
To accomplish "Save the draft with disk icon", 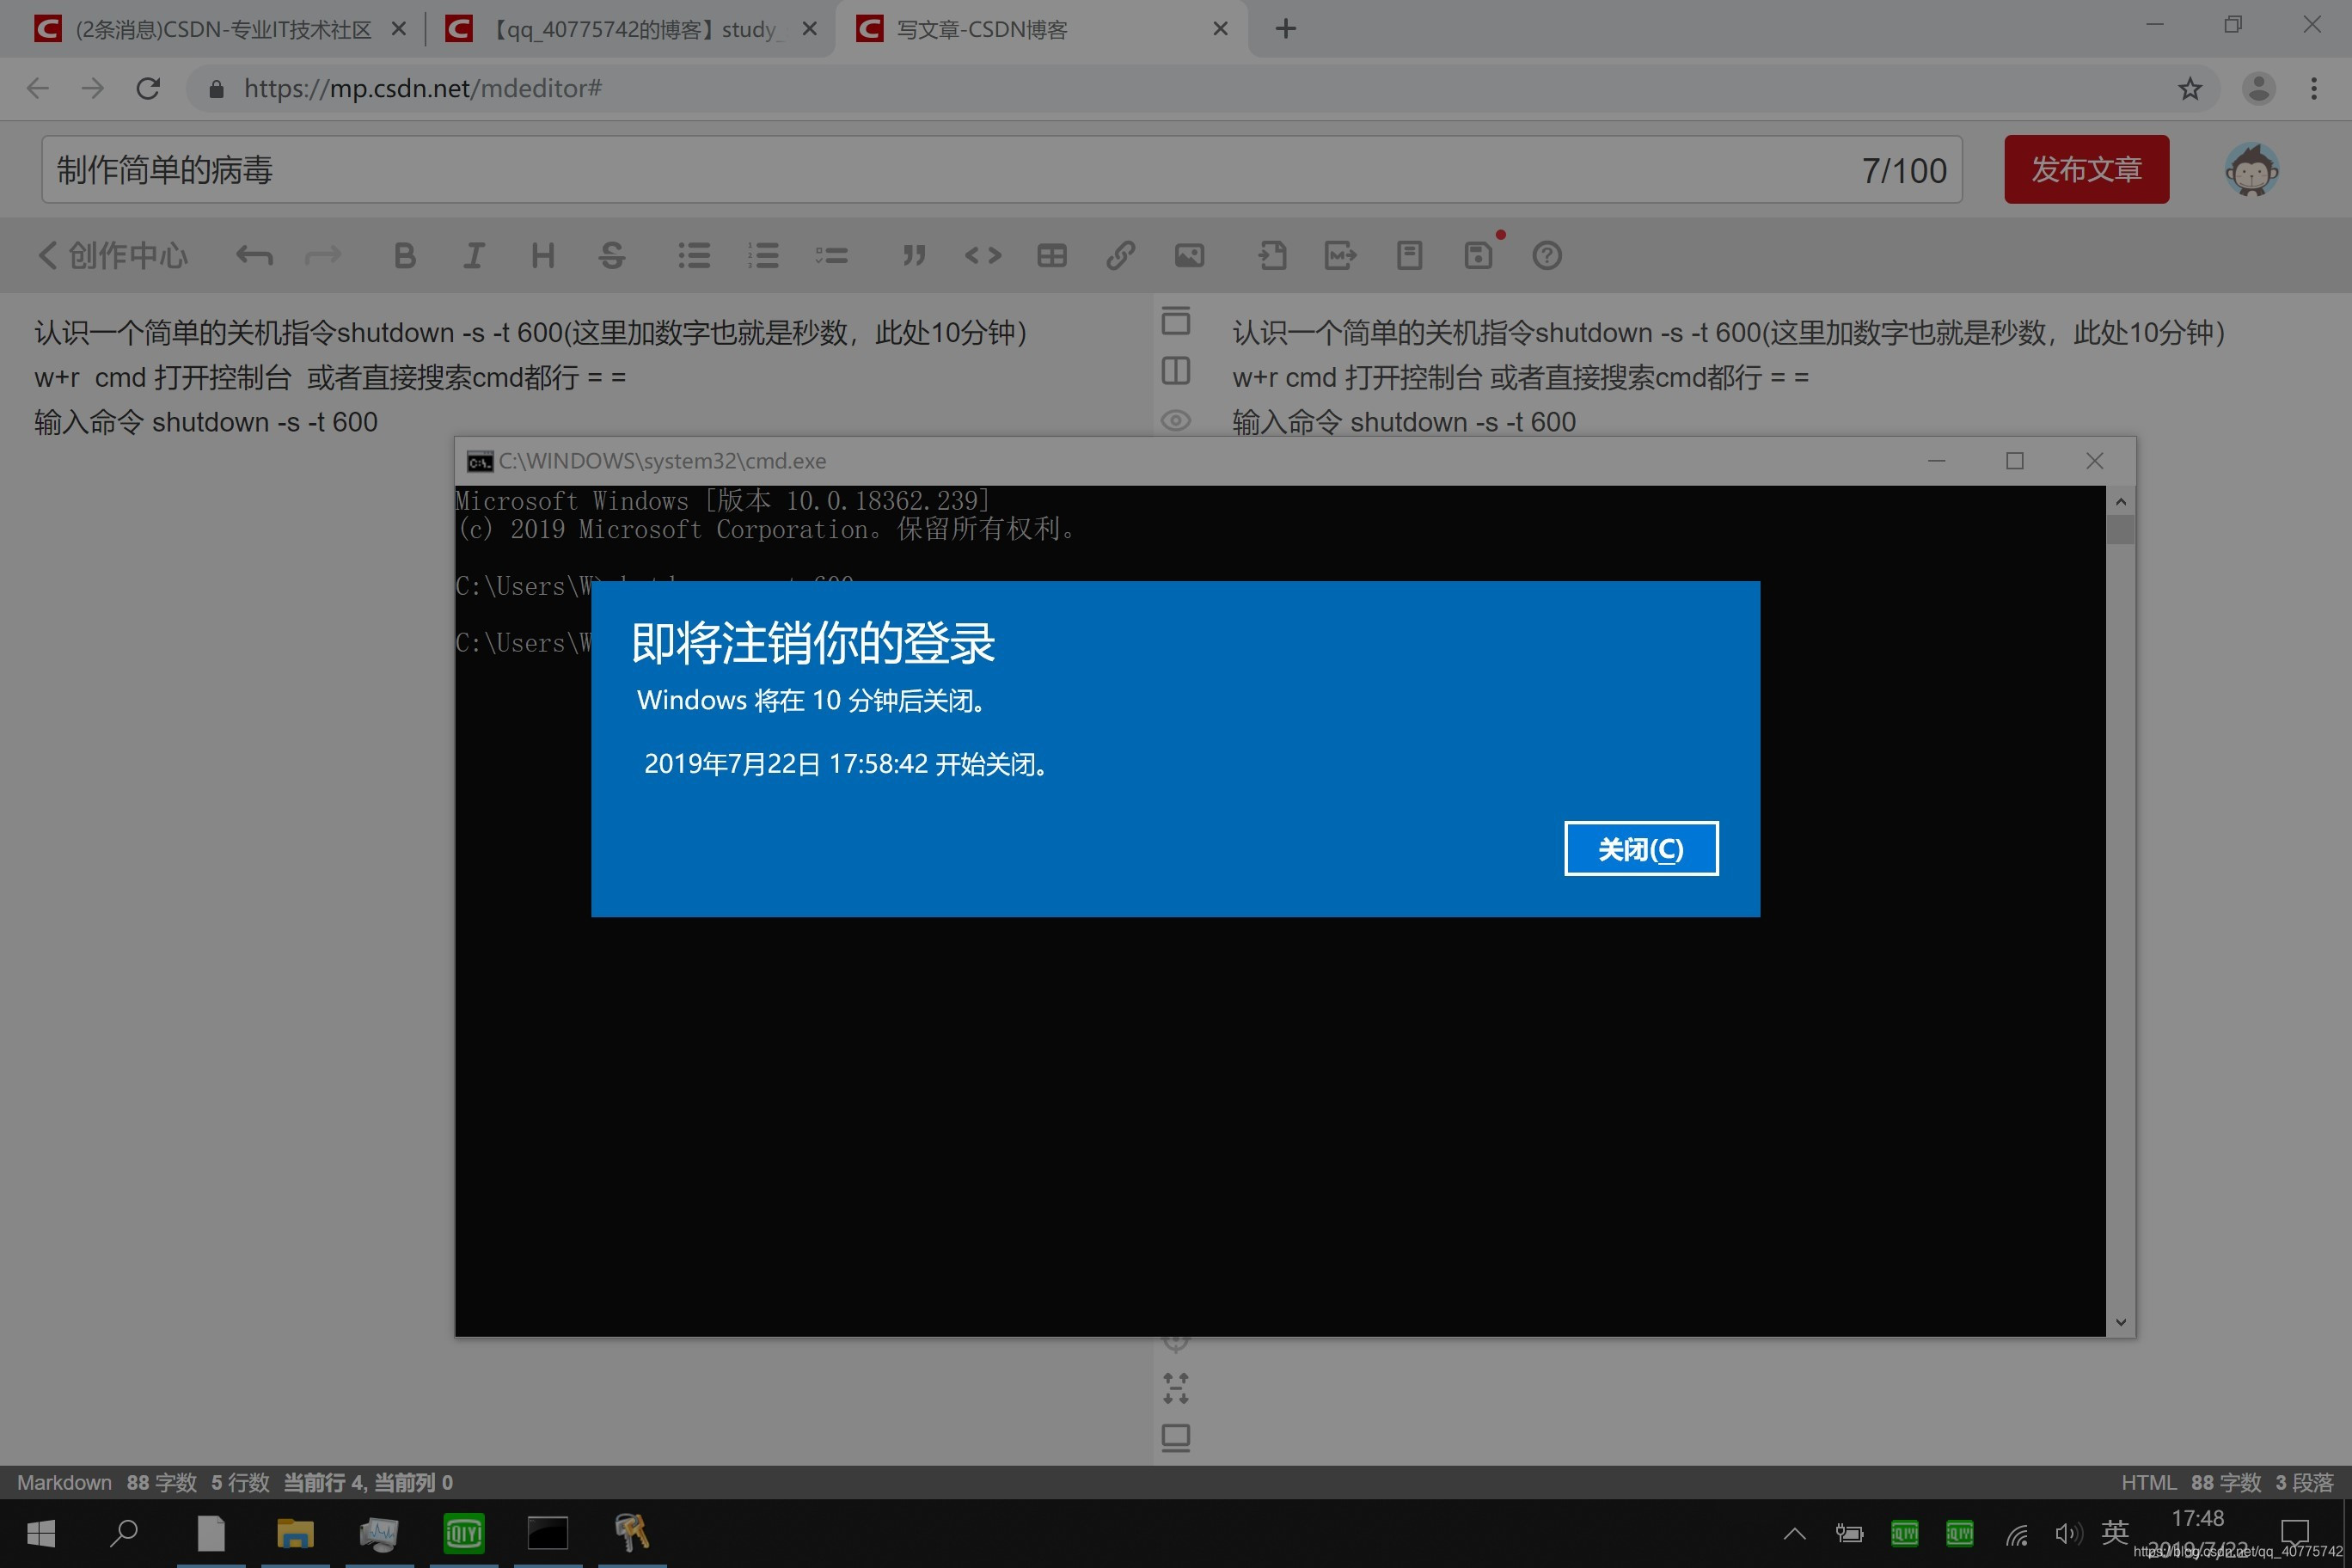I will (1479, 256).
